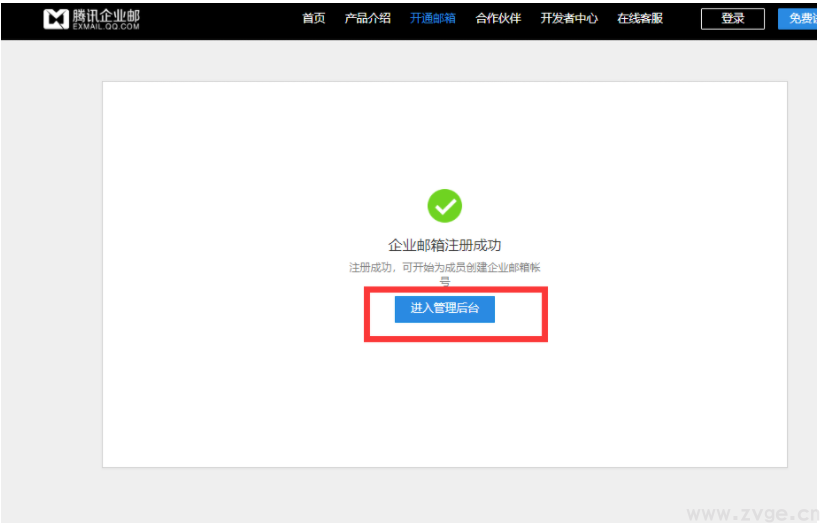Open the 合作伙伴 partners page
The height and width of the screenshot is (523, 820).
click(498, 18)
